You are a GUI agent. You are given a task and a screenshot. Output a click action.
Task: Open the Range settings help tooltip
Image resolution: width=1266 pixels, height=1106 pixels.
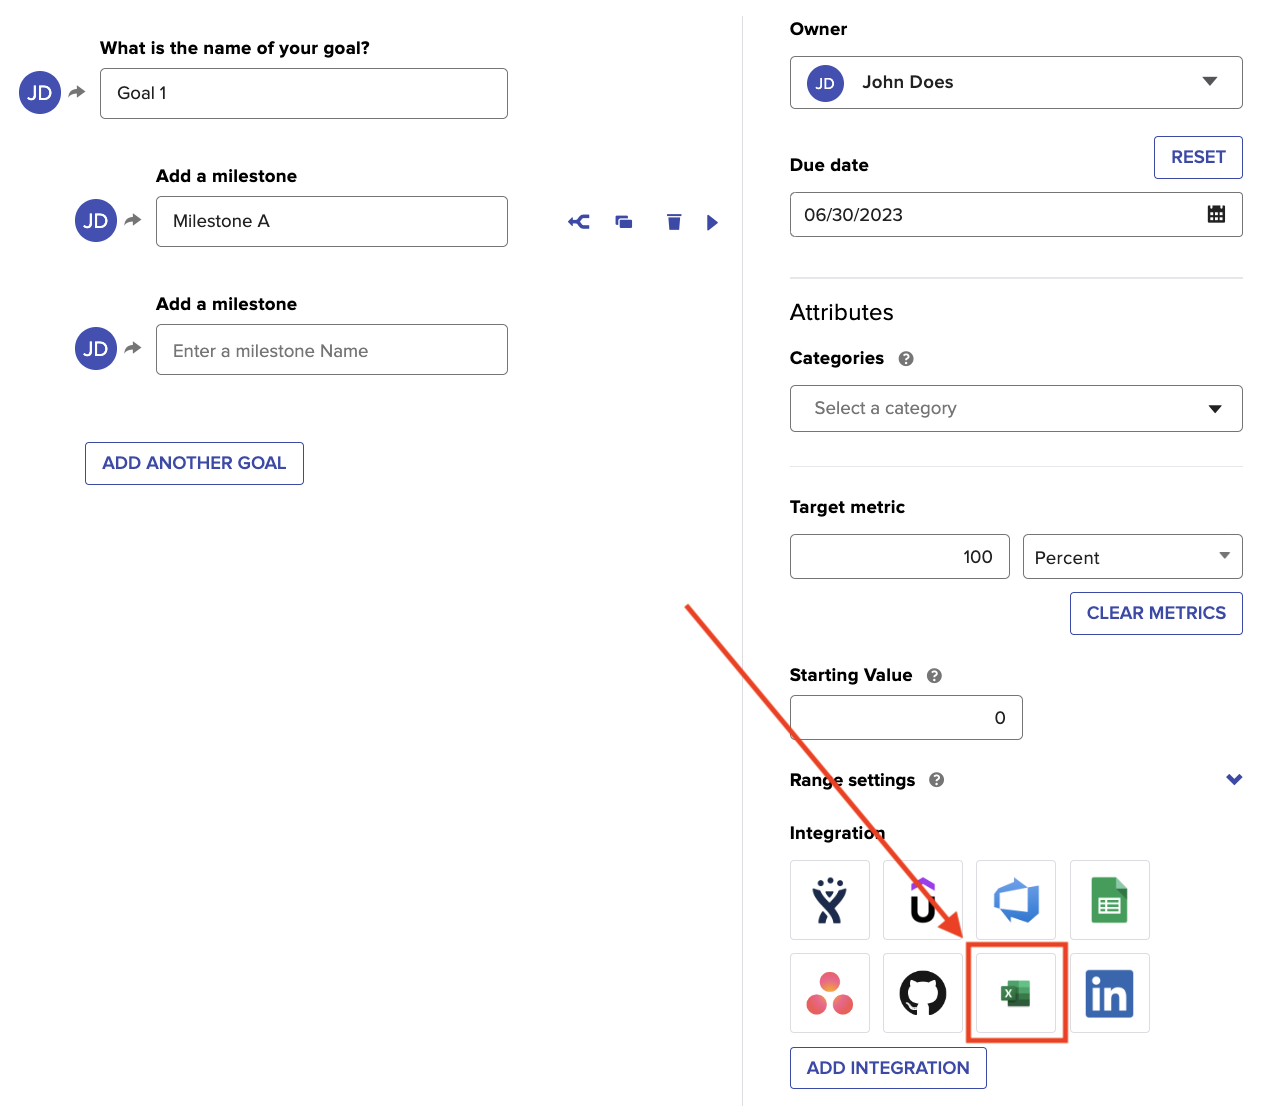coord(936,779)
